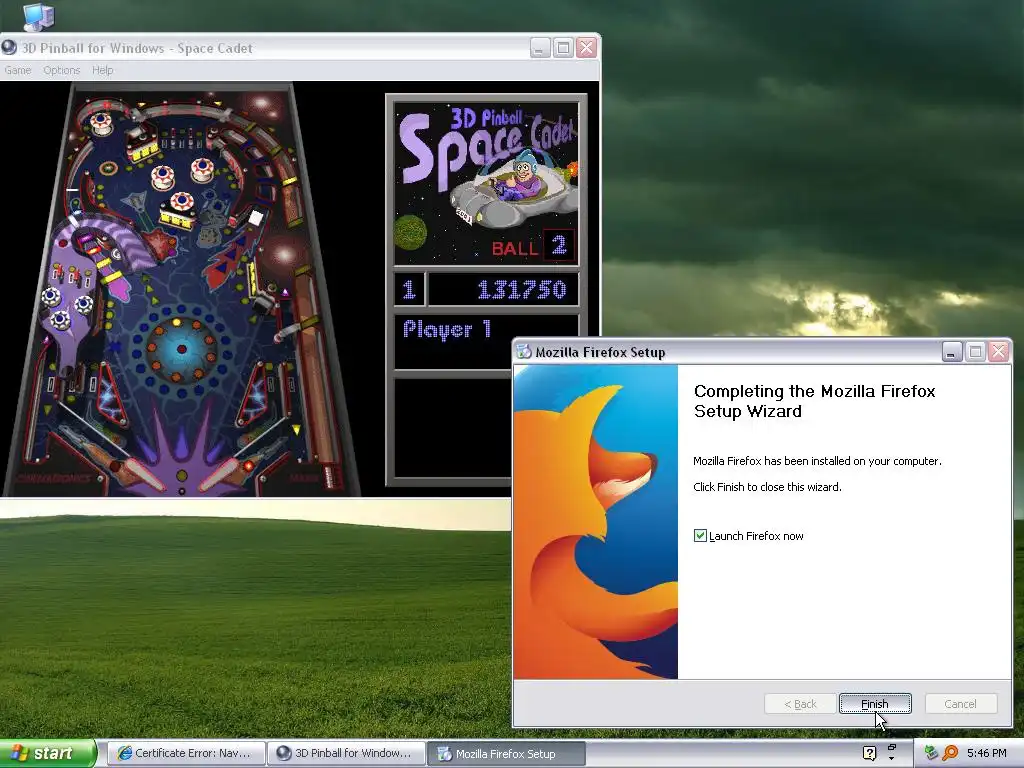Open the Game menu in 3D Pinball
The height and width of the screenshot is (768, 1024).
[x=18, y=70]
